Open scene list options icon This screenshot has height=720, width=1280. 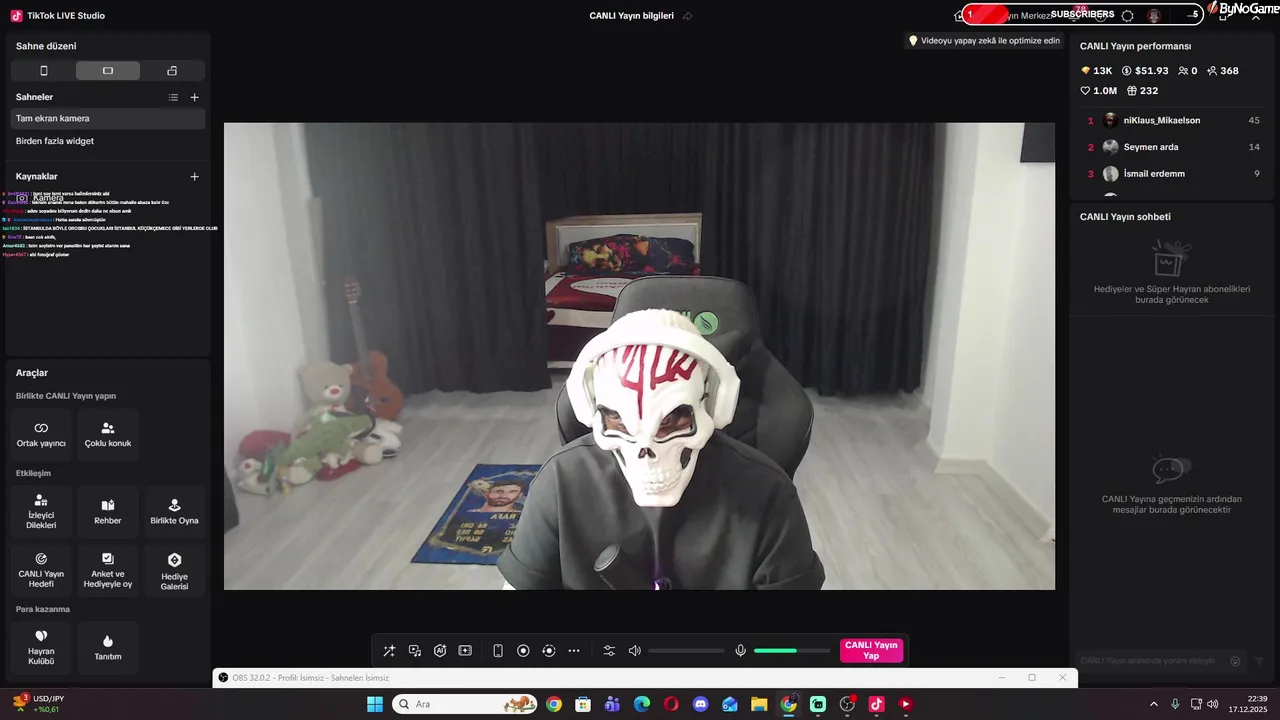[x=173, y=97]
